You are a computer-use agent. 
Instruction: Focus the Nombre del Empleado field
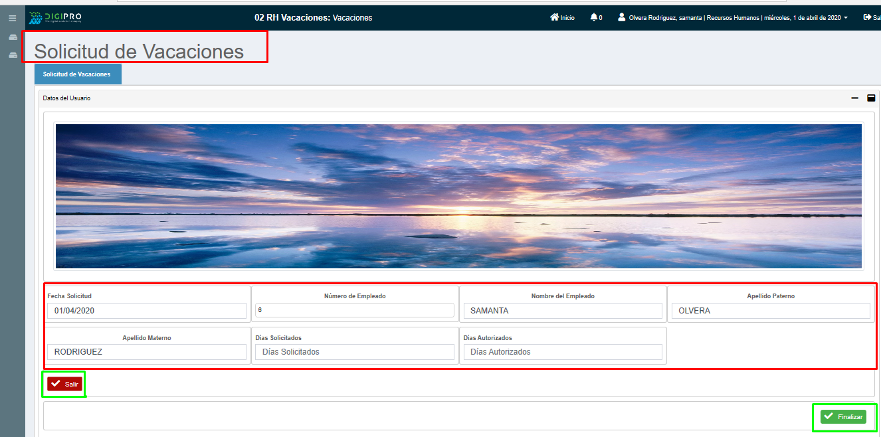click(x=562, y=311)
